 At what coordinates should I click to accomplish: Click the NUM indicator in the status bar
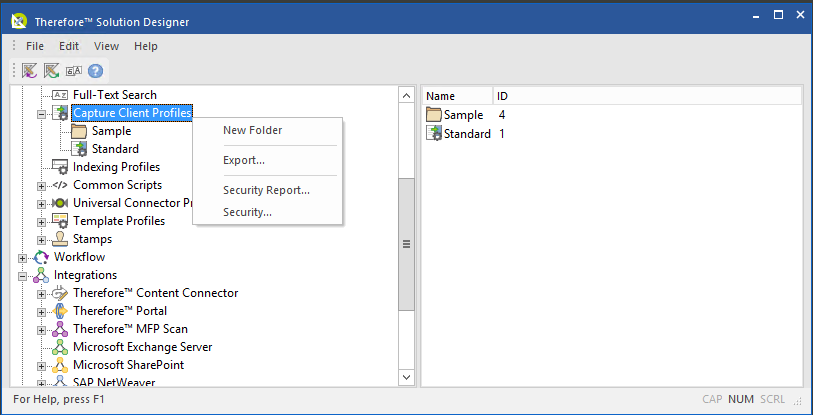click(x=741, y=399)
